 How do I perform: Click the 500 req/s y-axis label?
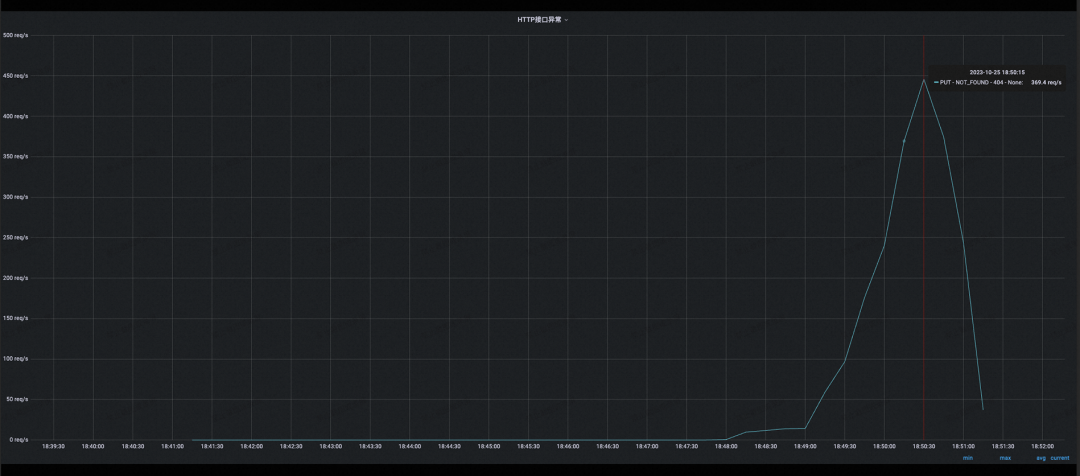pyautogui.click(x=15, y=35)
